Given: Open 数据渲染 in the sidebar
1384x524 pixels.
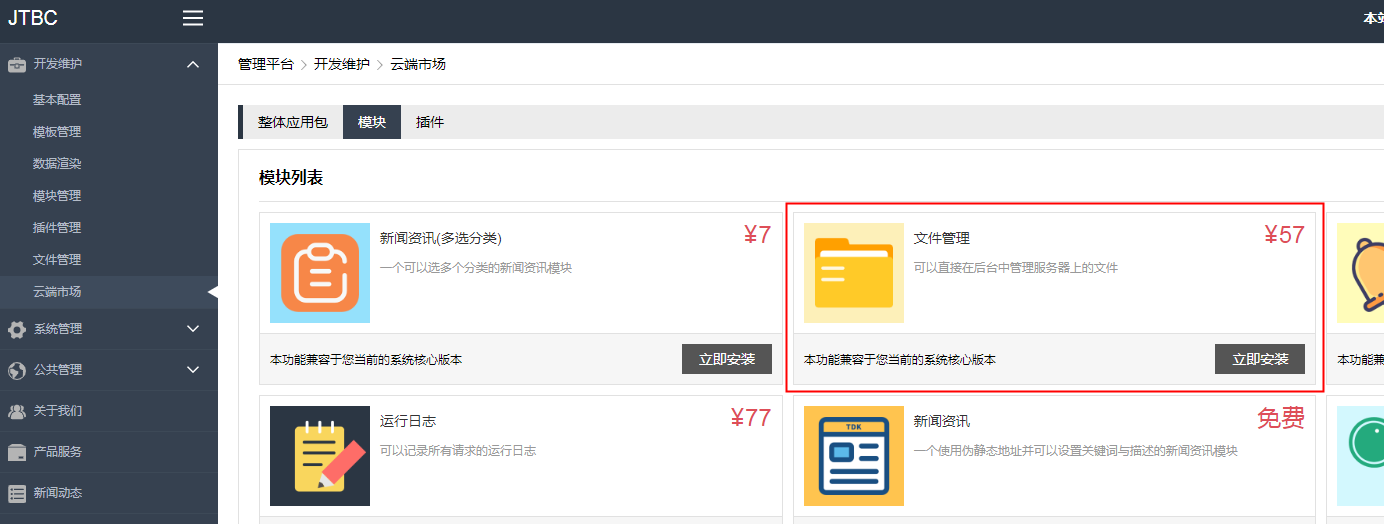Looking at the screenshot, I should [57, 164].
